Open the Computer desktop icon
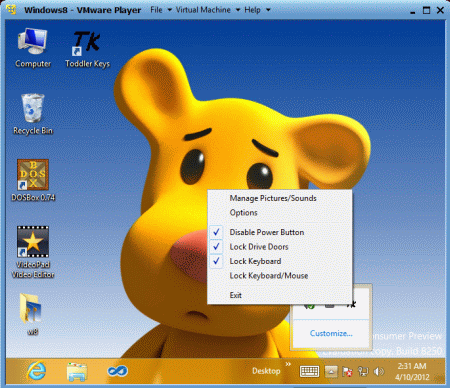This screenshot has width=450, height=388. pos(33,48)
